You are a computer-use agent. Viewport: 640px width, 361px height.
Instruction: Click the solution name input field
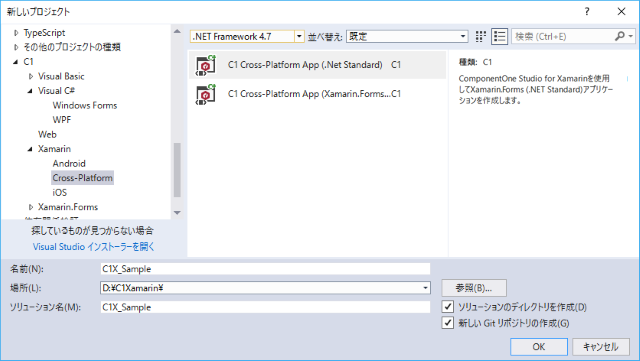[265, 307]
